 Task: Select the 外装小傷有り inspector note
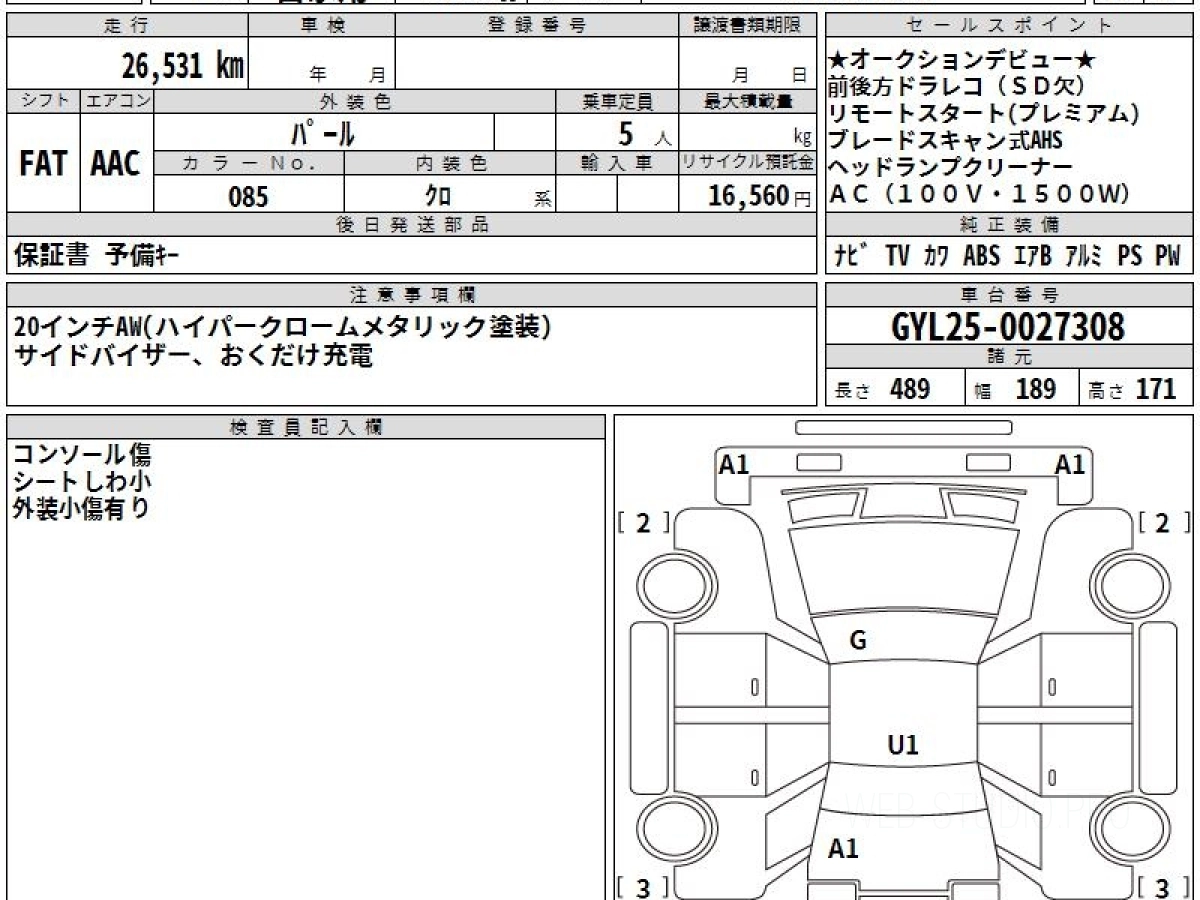(81, 508)
